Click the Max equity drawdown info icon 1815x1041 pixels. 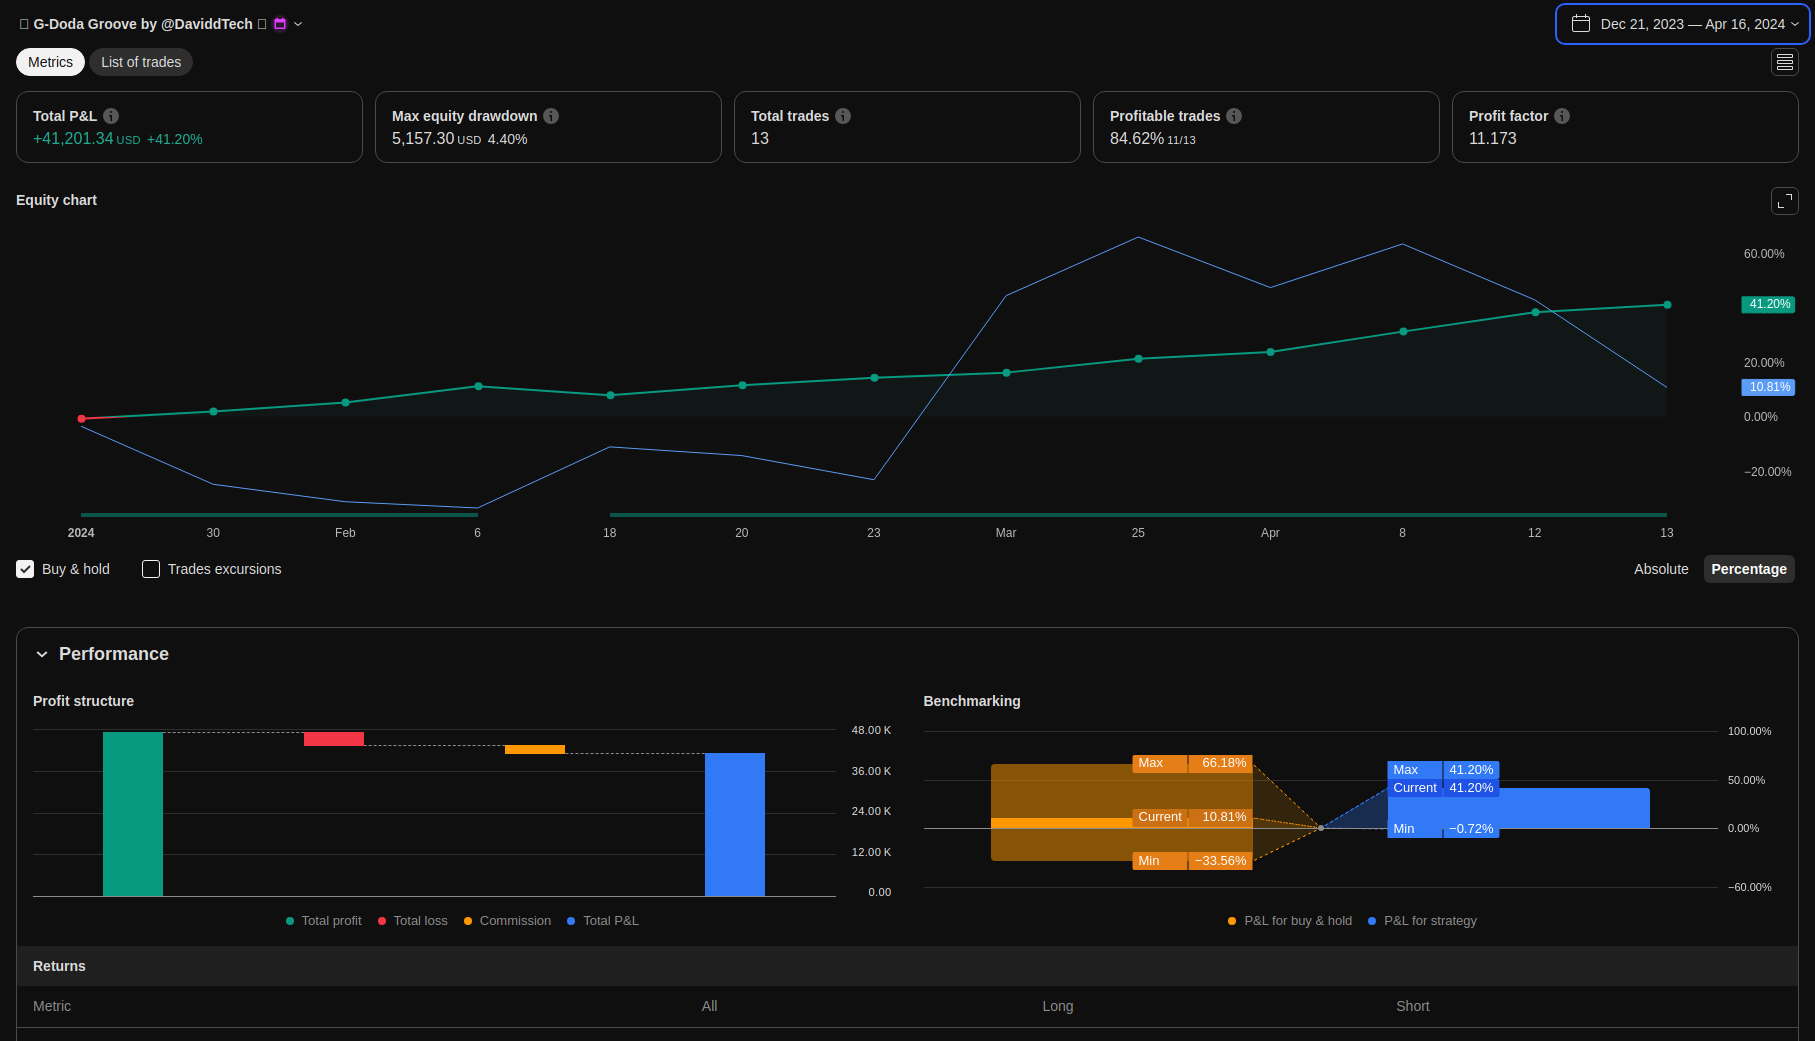click(x=551, y=116)
